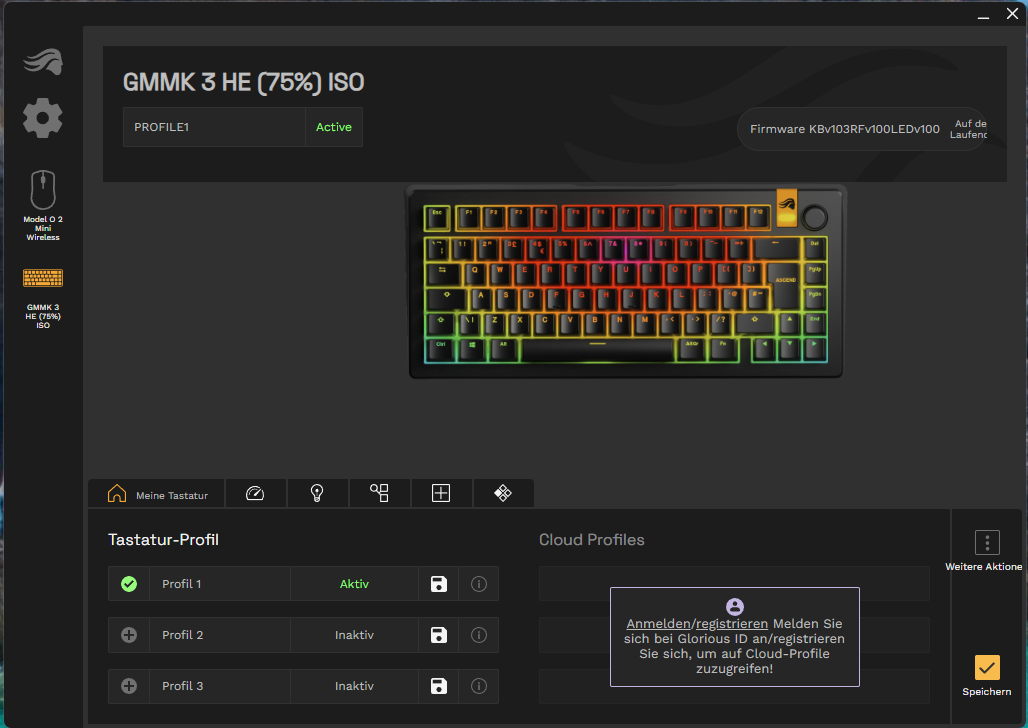The image size is (1028, 728).
Task: Save Profil 2 with its floppy disk icon
Action: pyautogui.click(x=439, y=635)
